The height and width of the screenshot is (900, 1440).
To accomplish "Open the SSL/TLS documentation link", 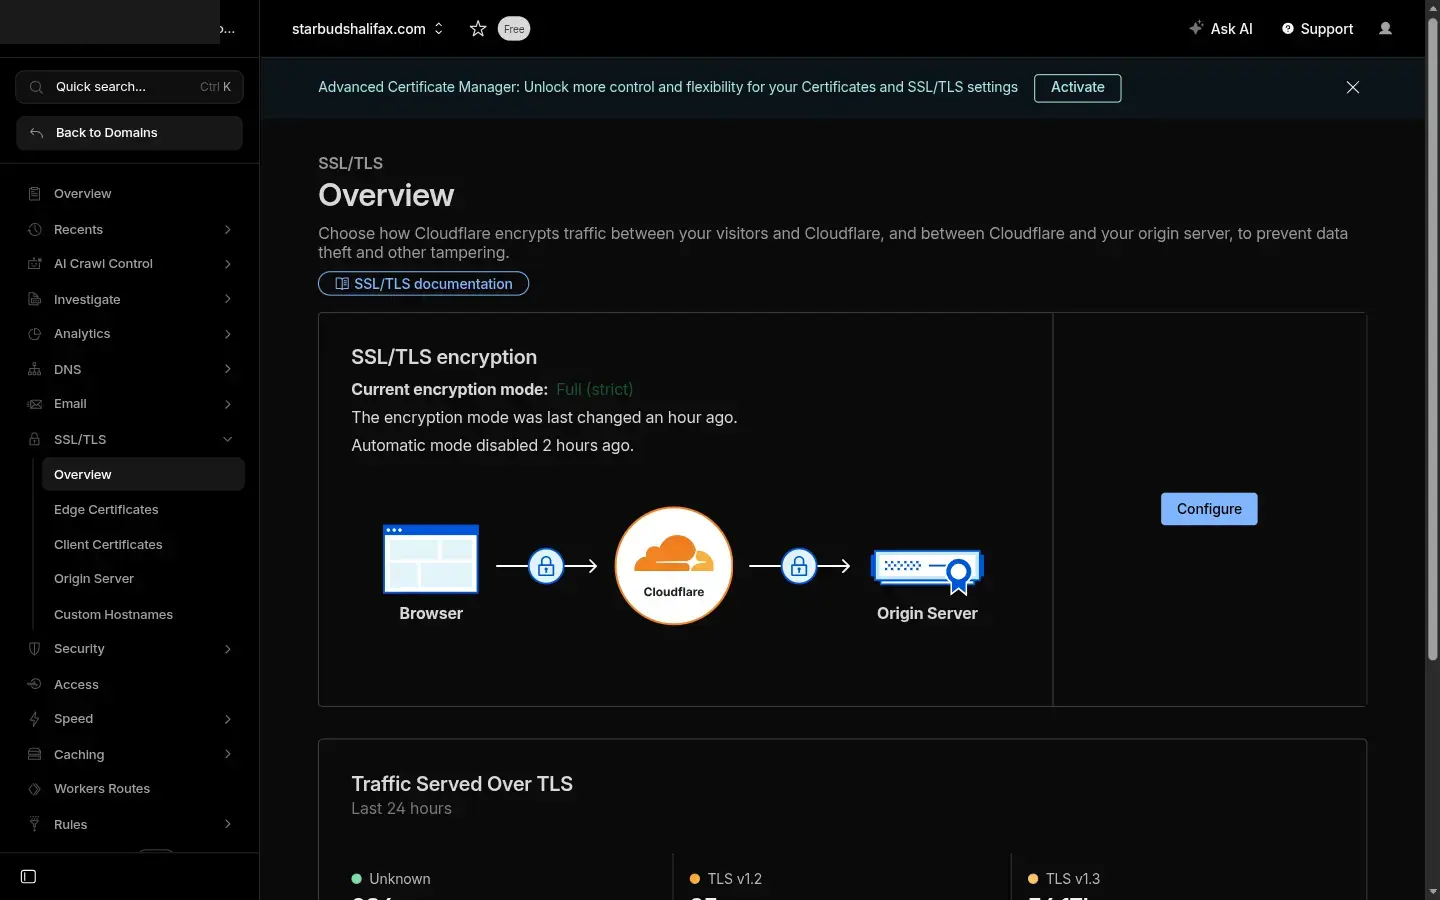I will click(x=422, y=284).
